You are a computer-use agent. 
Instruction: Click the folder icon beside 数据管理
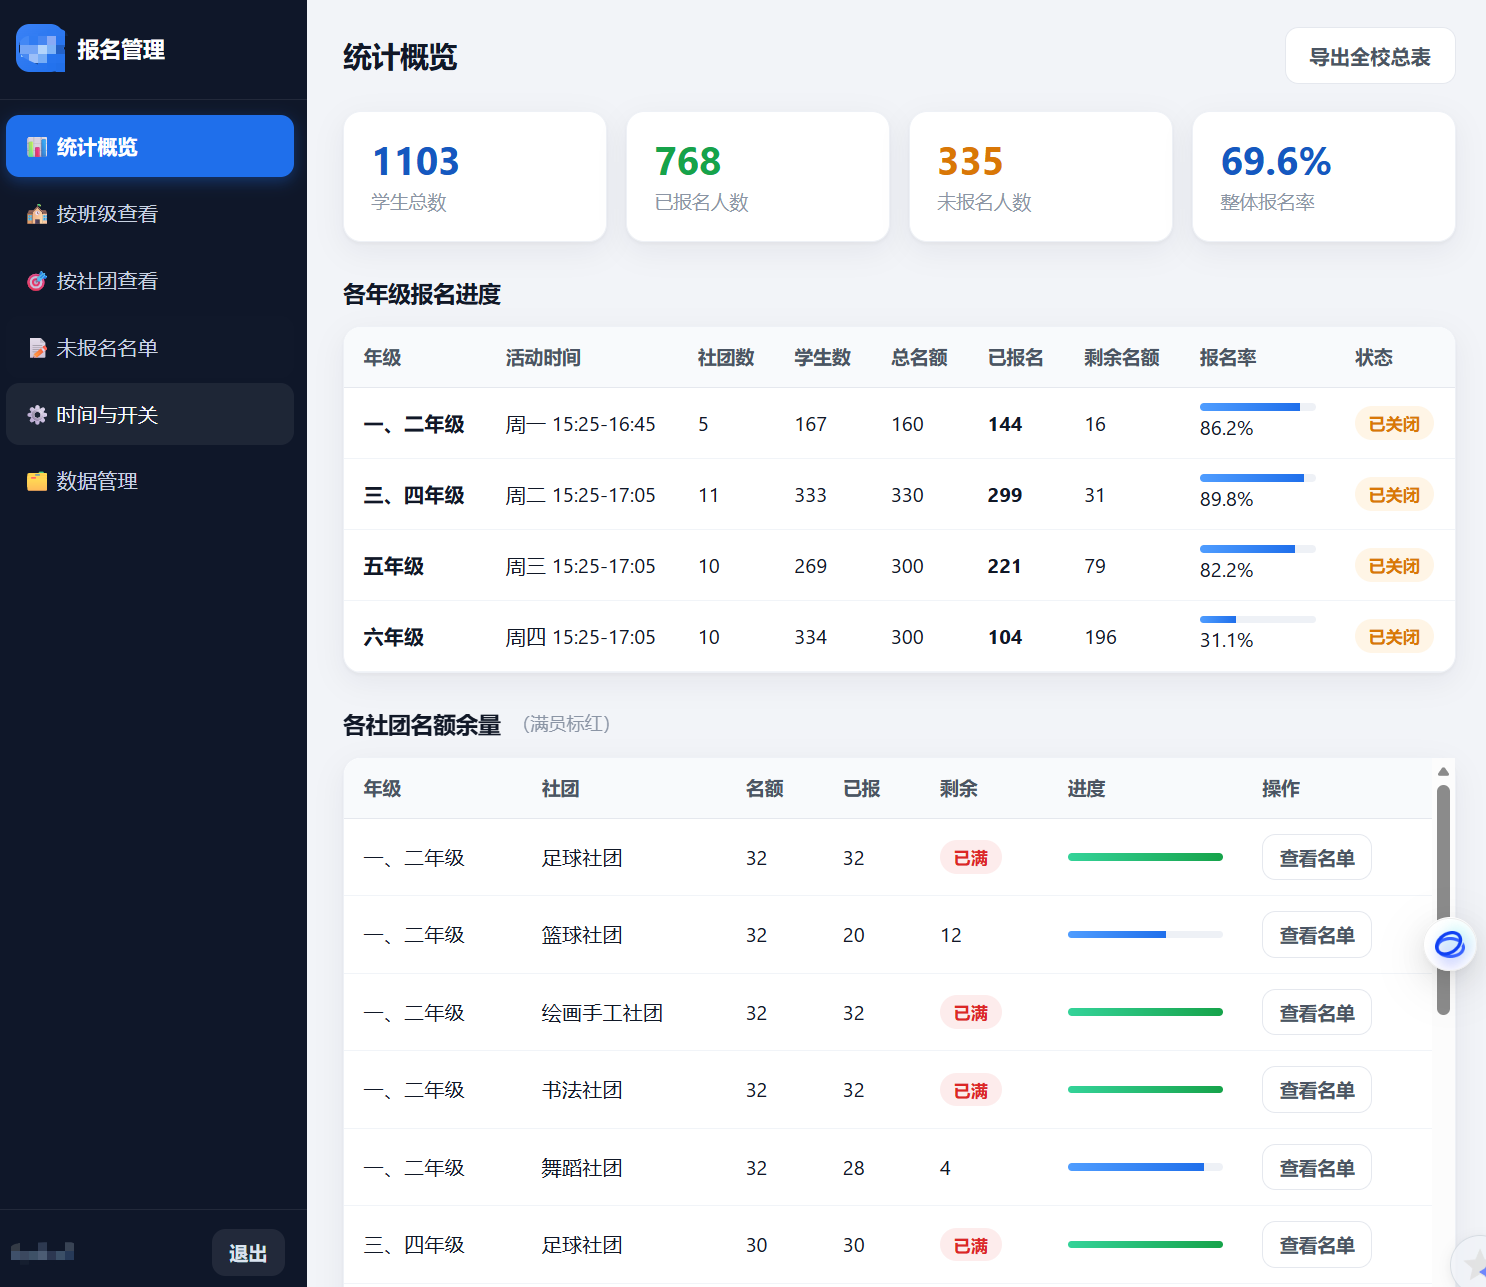point(37,481)
